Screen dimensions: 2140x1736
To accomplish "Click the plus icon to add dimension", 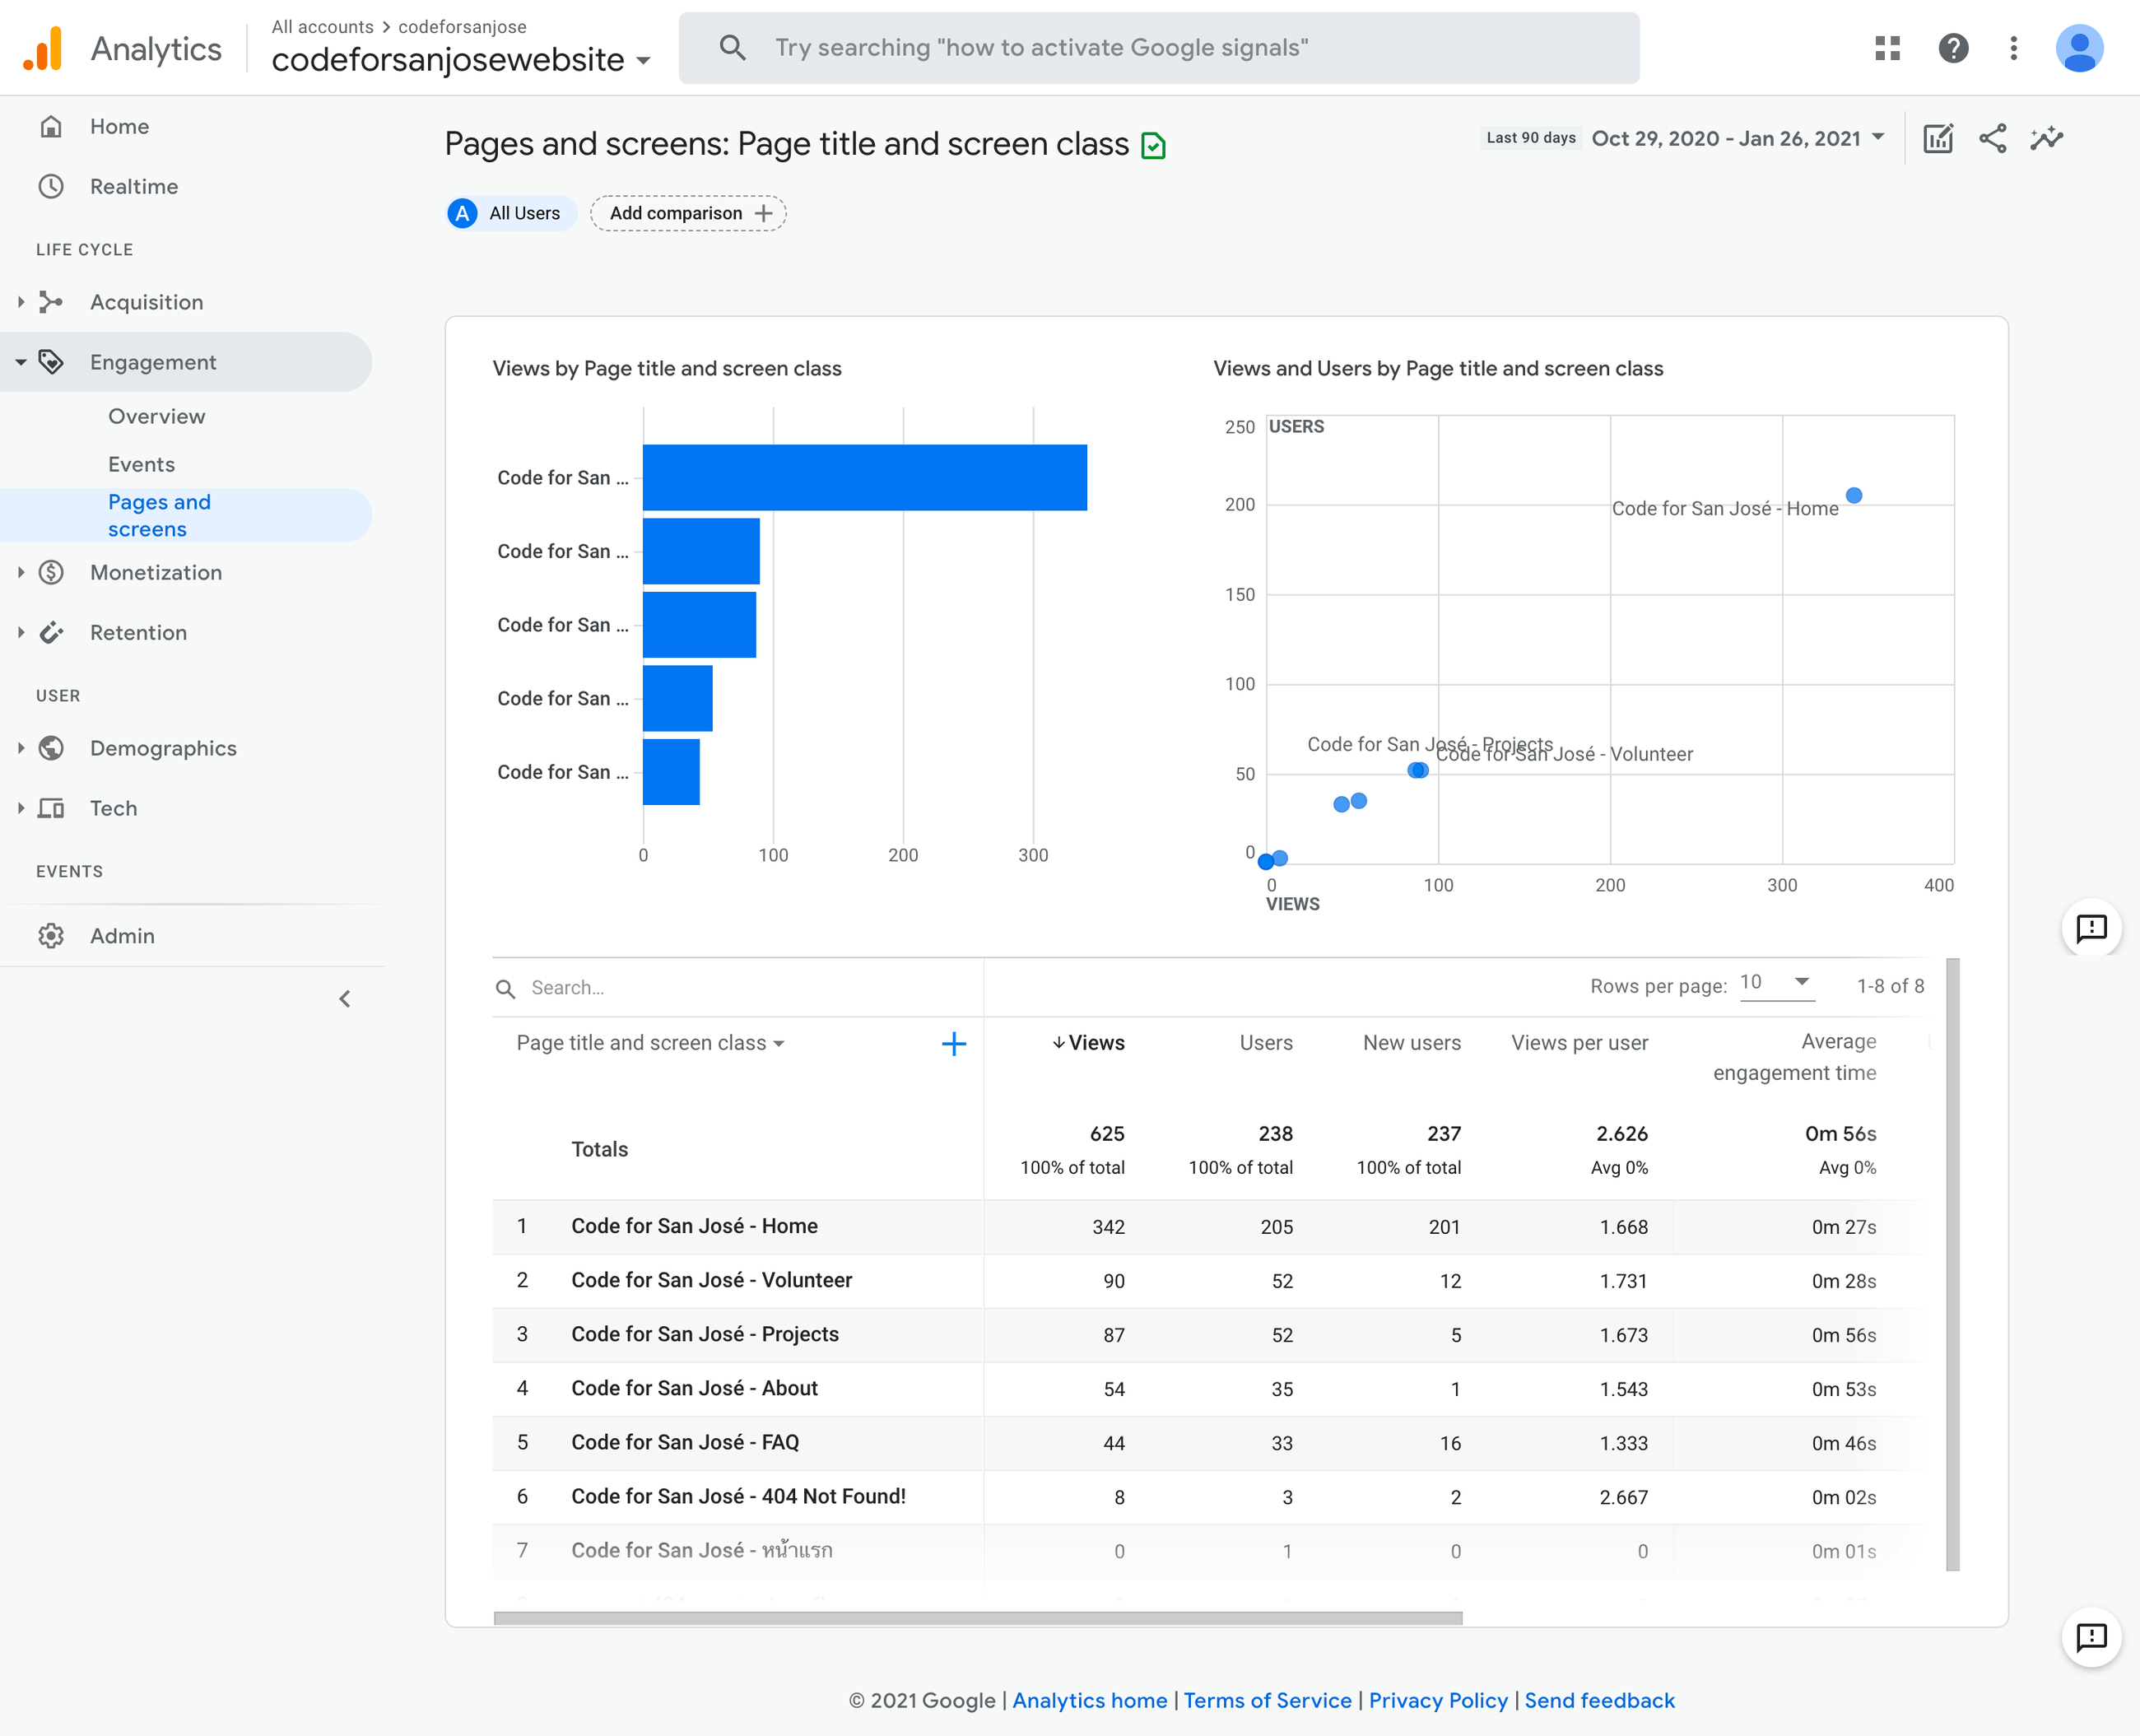I will (x=953, y=1044).
